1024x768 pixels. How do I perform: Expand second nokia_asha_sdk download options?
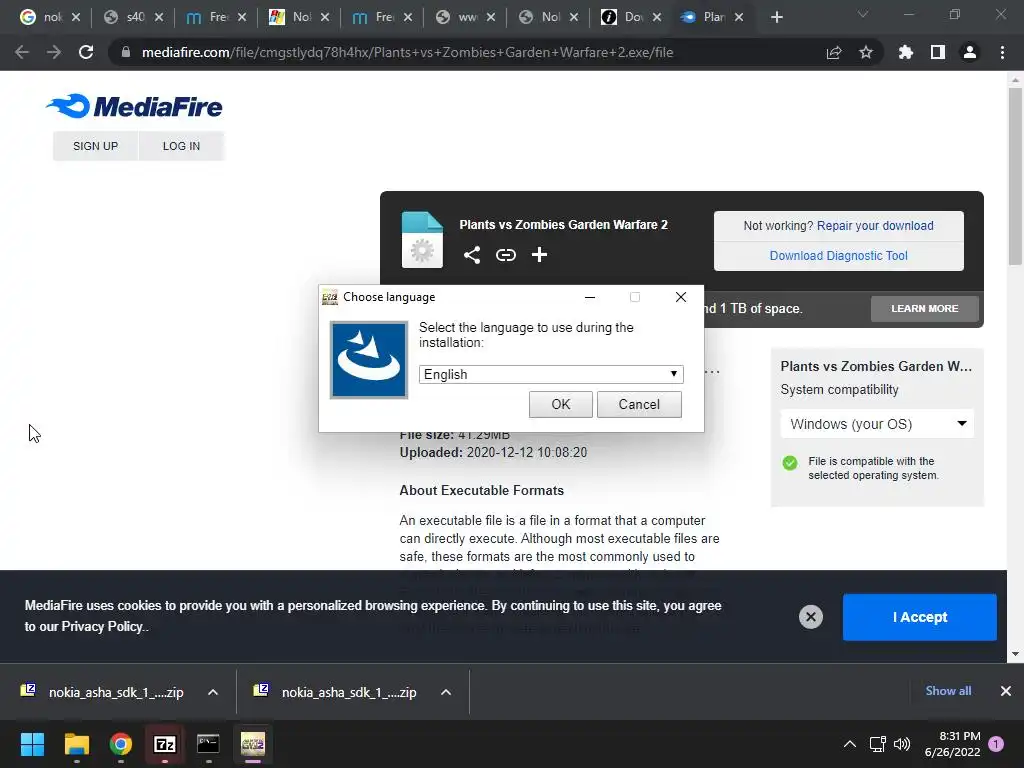[446, 692]
